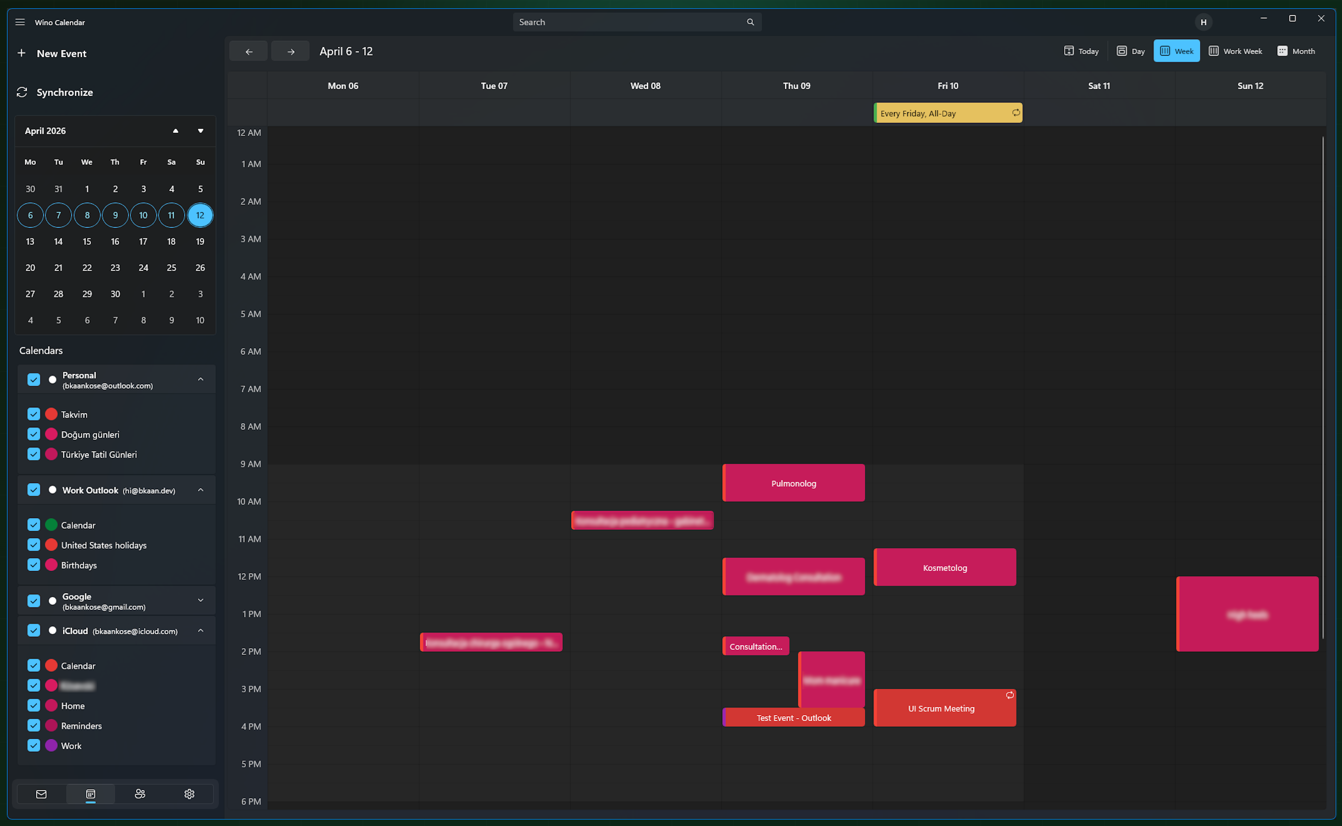
Task: Collapse the iCloud account calendar group
Action: pyautogui.click(x=201, y=631)
